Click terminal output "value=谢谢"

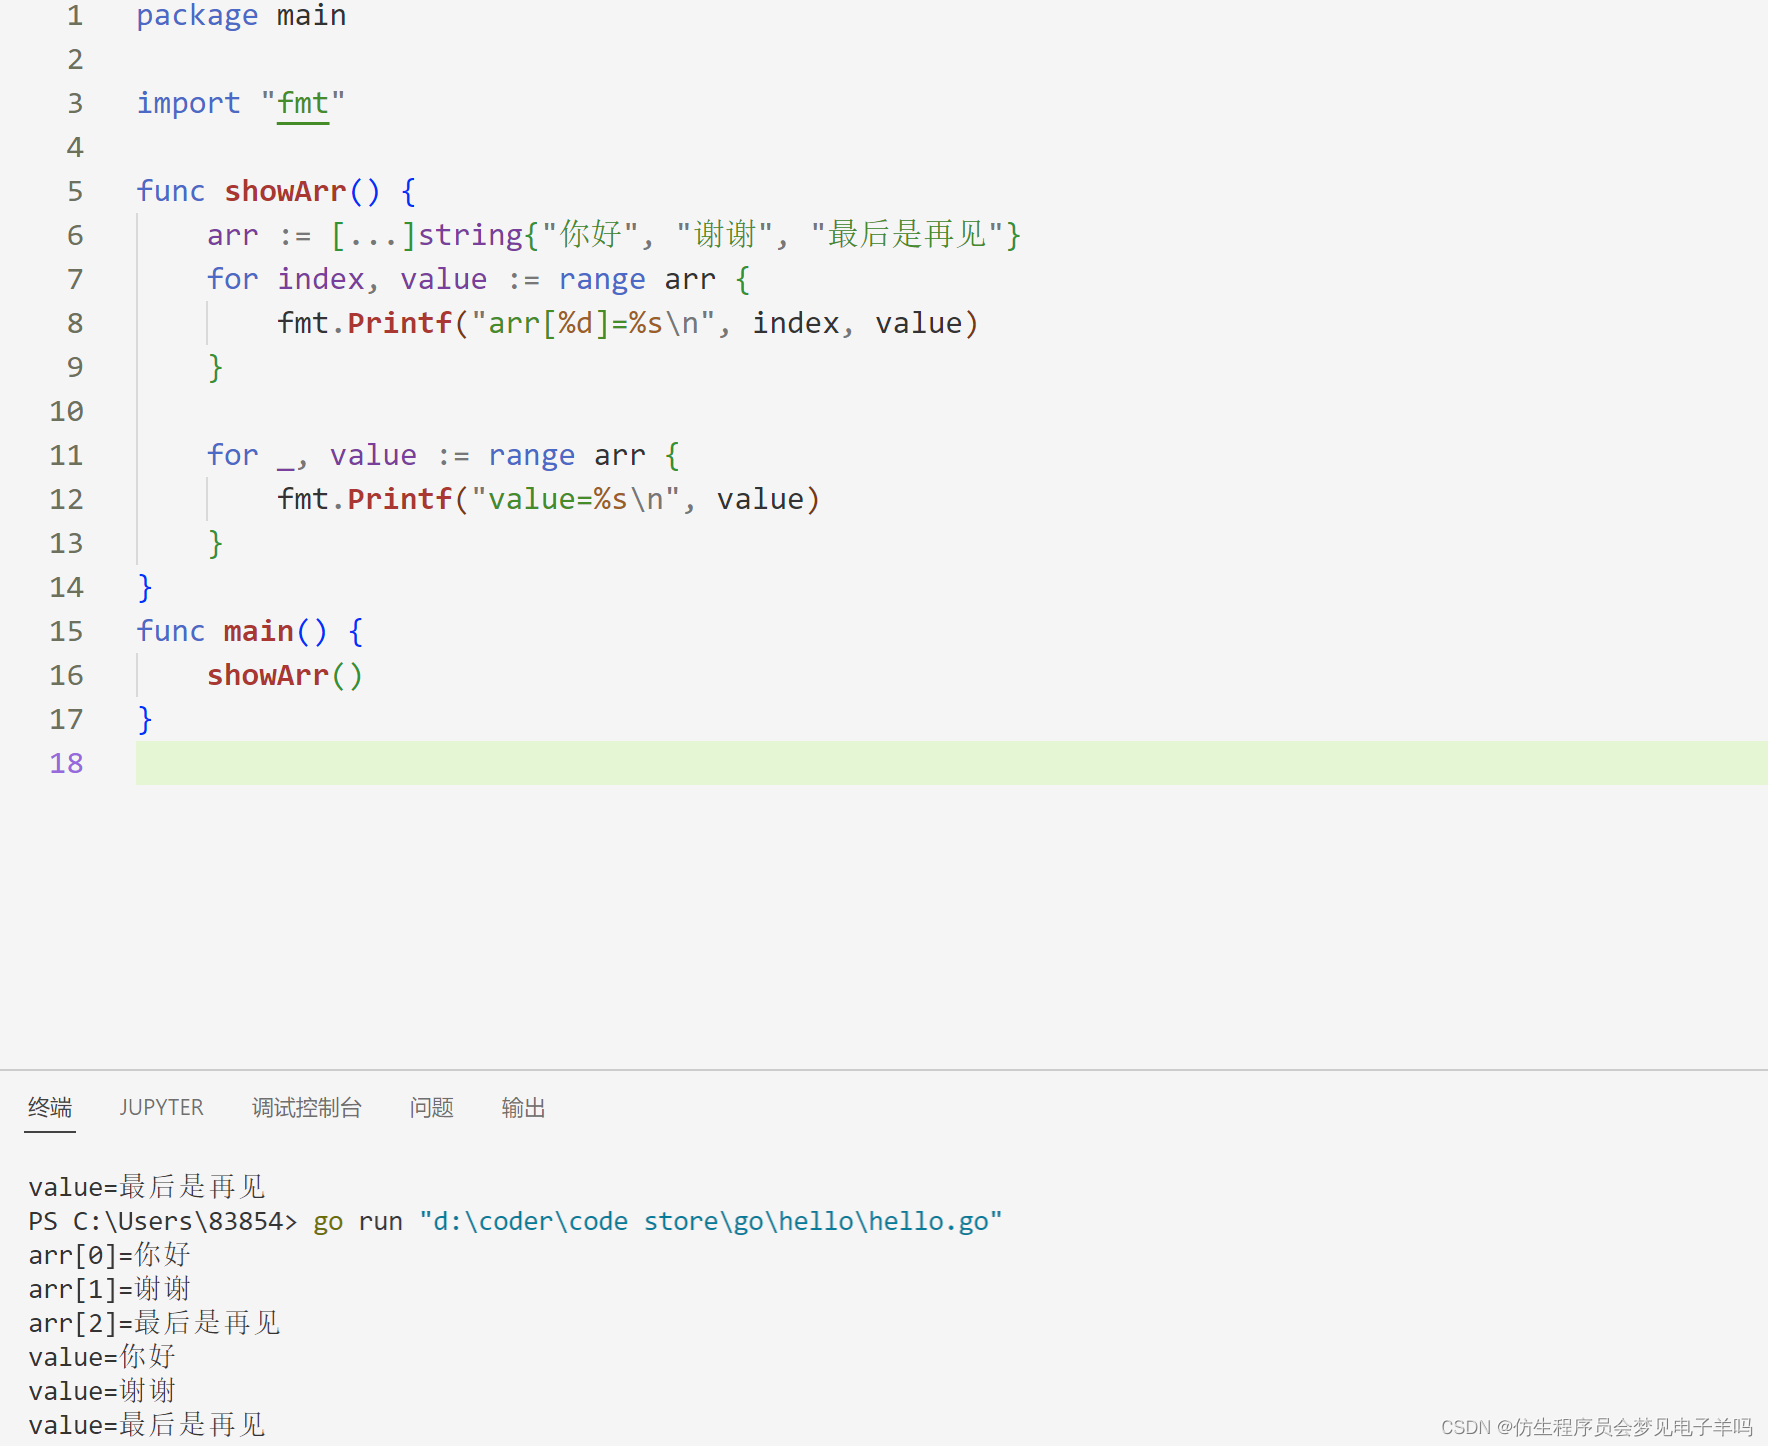[x=102, y=1391]
